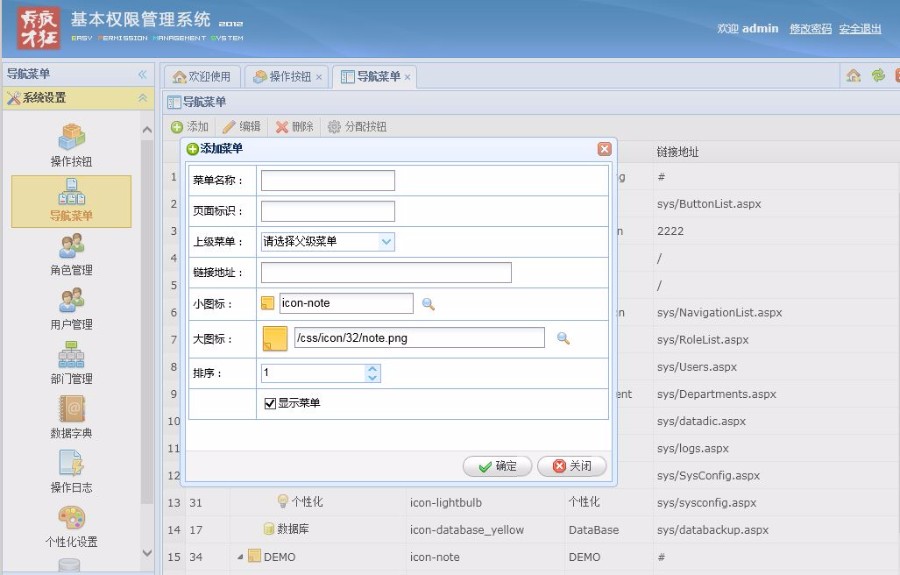Click the sys/logs.aspx cell
900x575 pixels.
tap(693, 448)
